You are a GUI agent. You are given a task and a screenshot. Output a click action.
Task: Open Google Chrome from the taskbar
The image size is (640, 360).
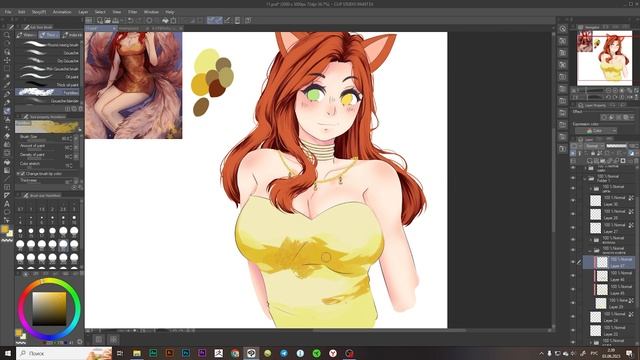point(235,353)
